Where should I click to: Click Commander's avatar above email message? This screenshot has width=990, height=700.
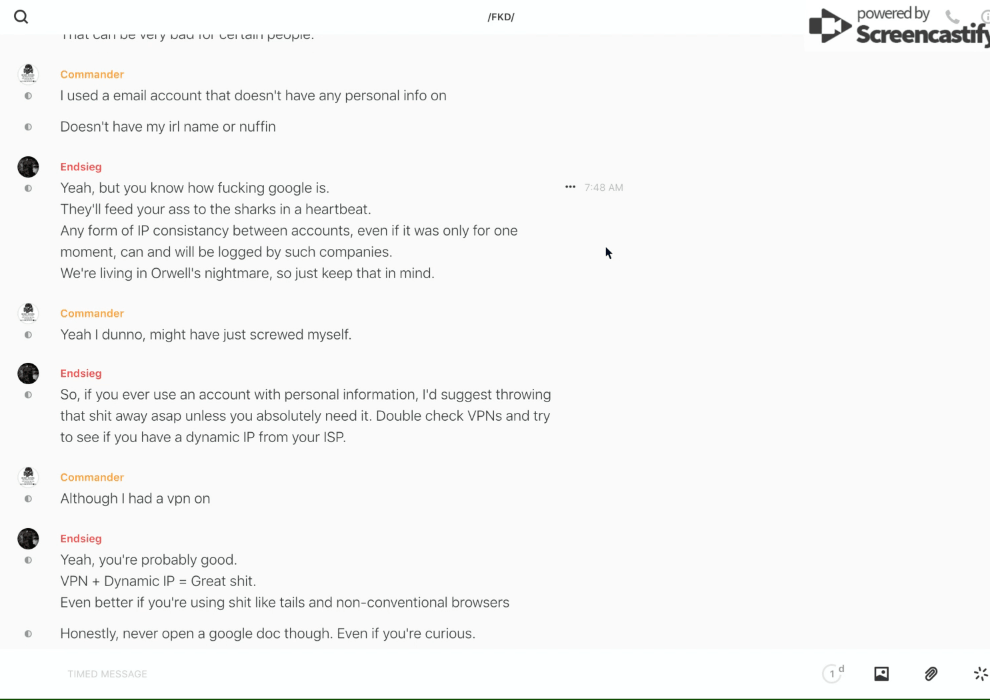[x=28, y=73]
